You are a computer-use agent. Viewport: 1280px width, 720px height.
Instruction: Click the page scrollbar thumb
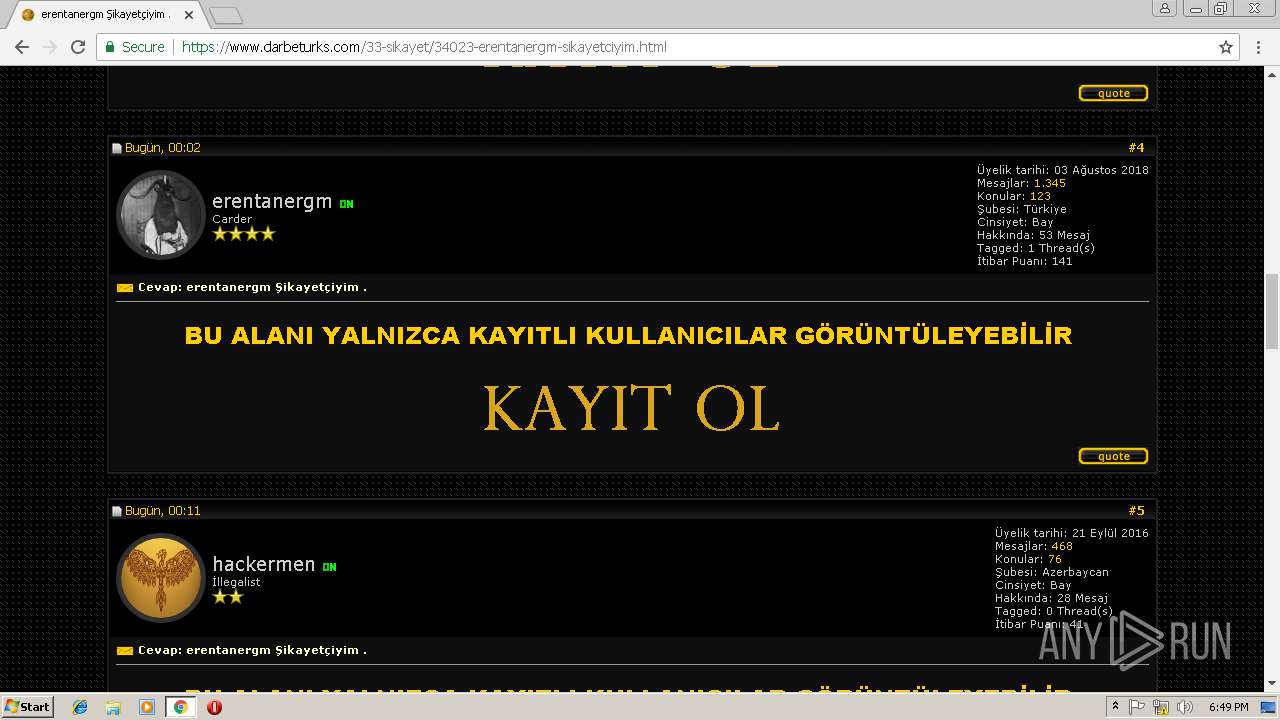[1272, 310]
